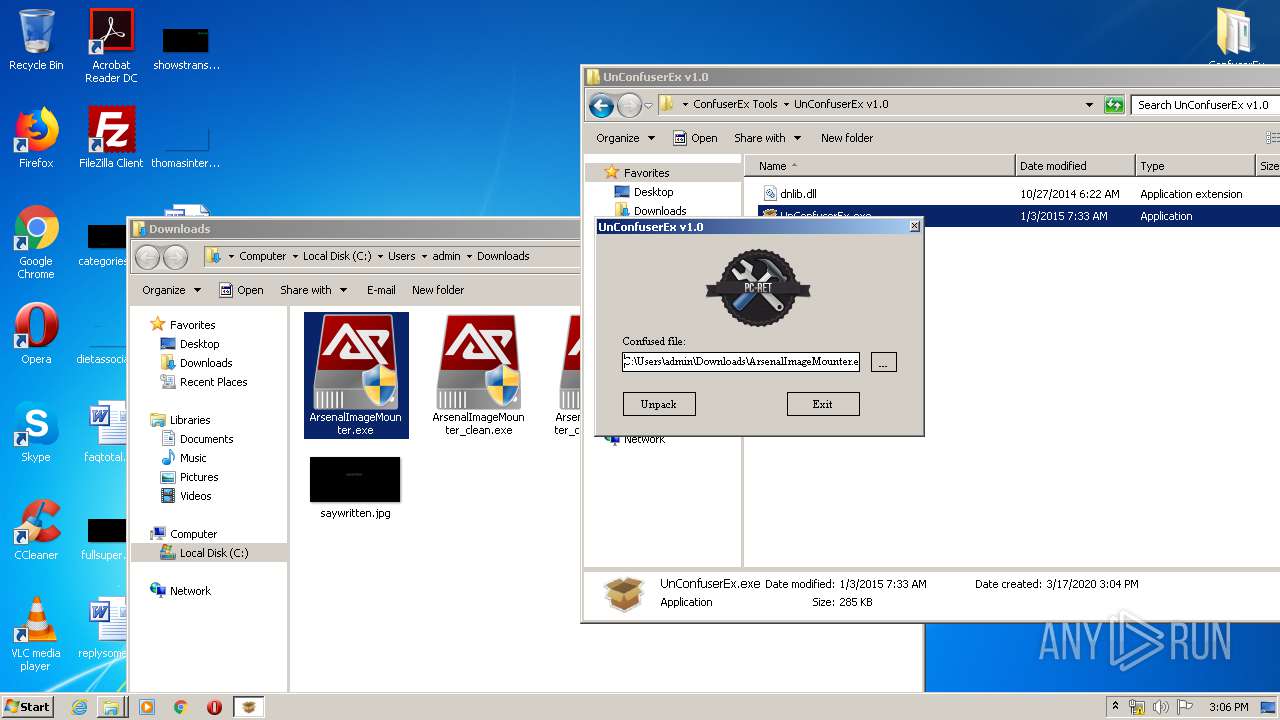Open faqtotal Word document on desktop

point(105,432)
